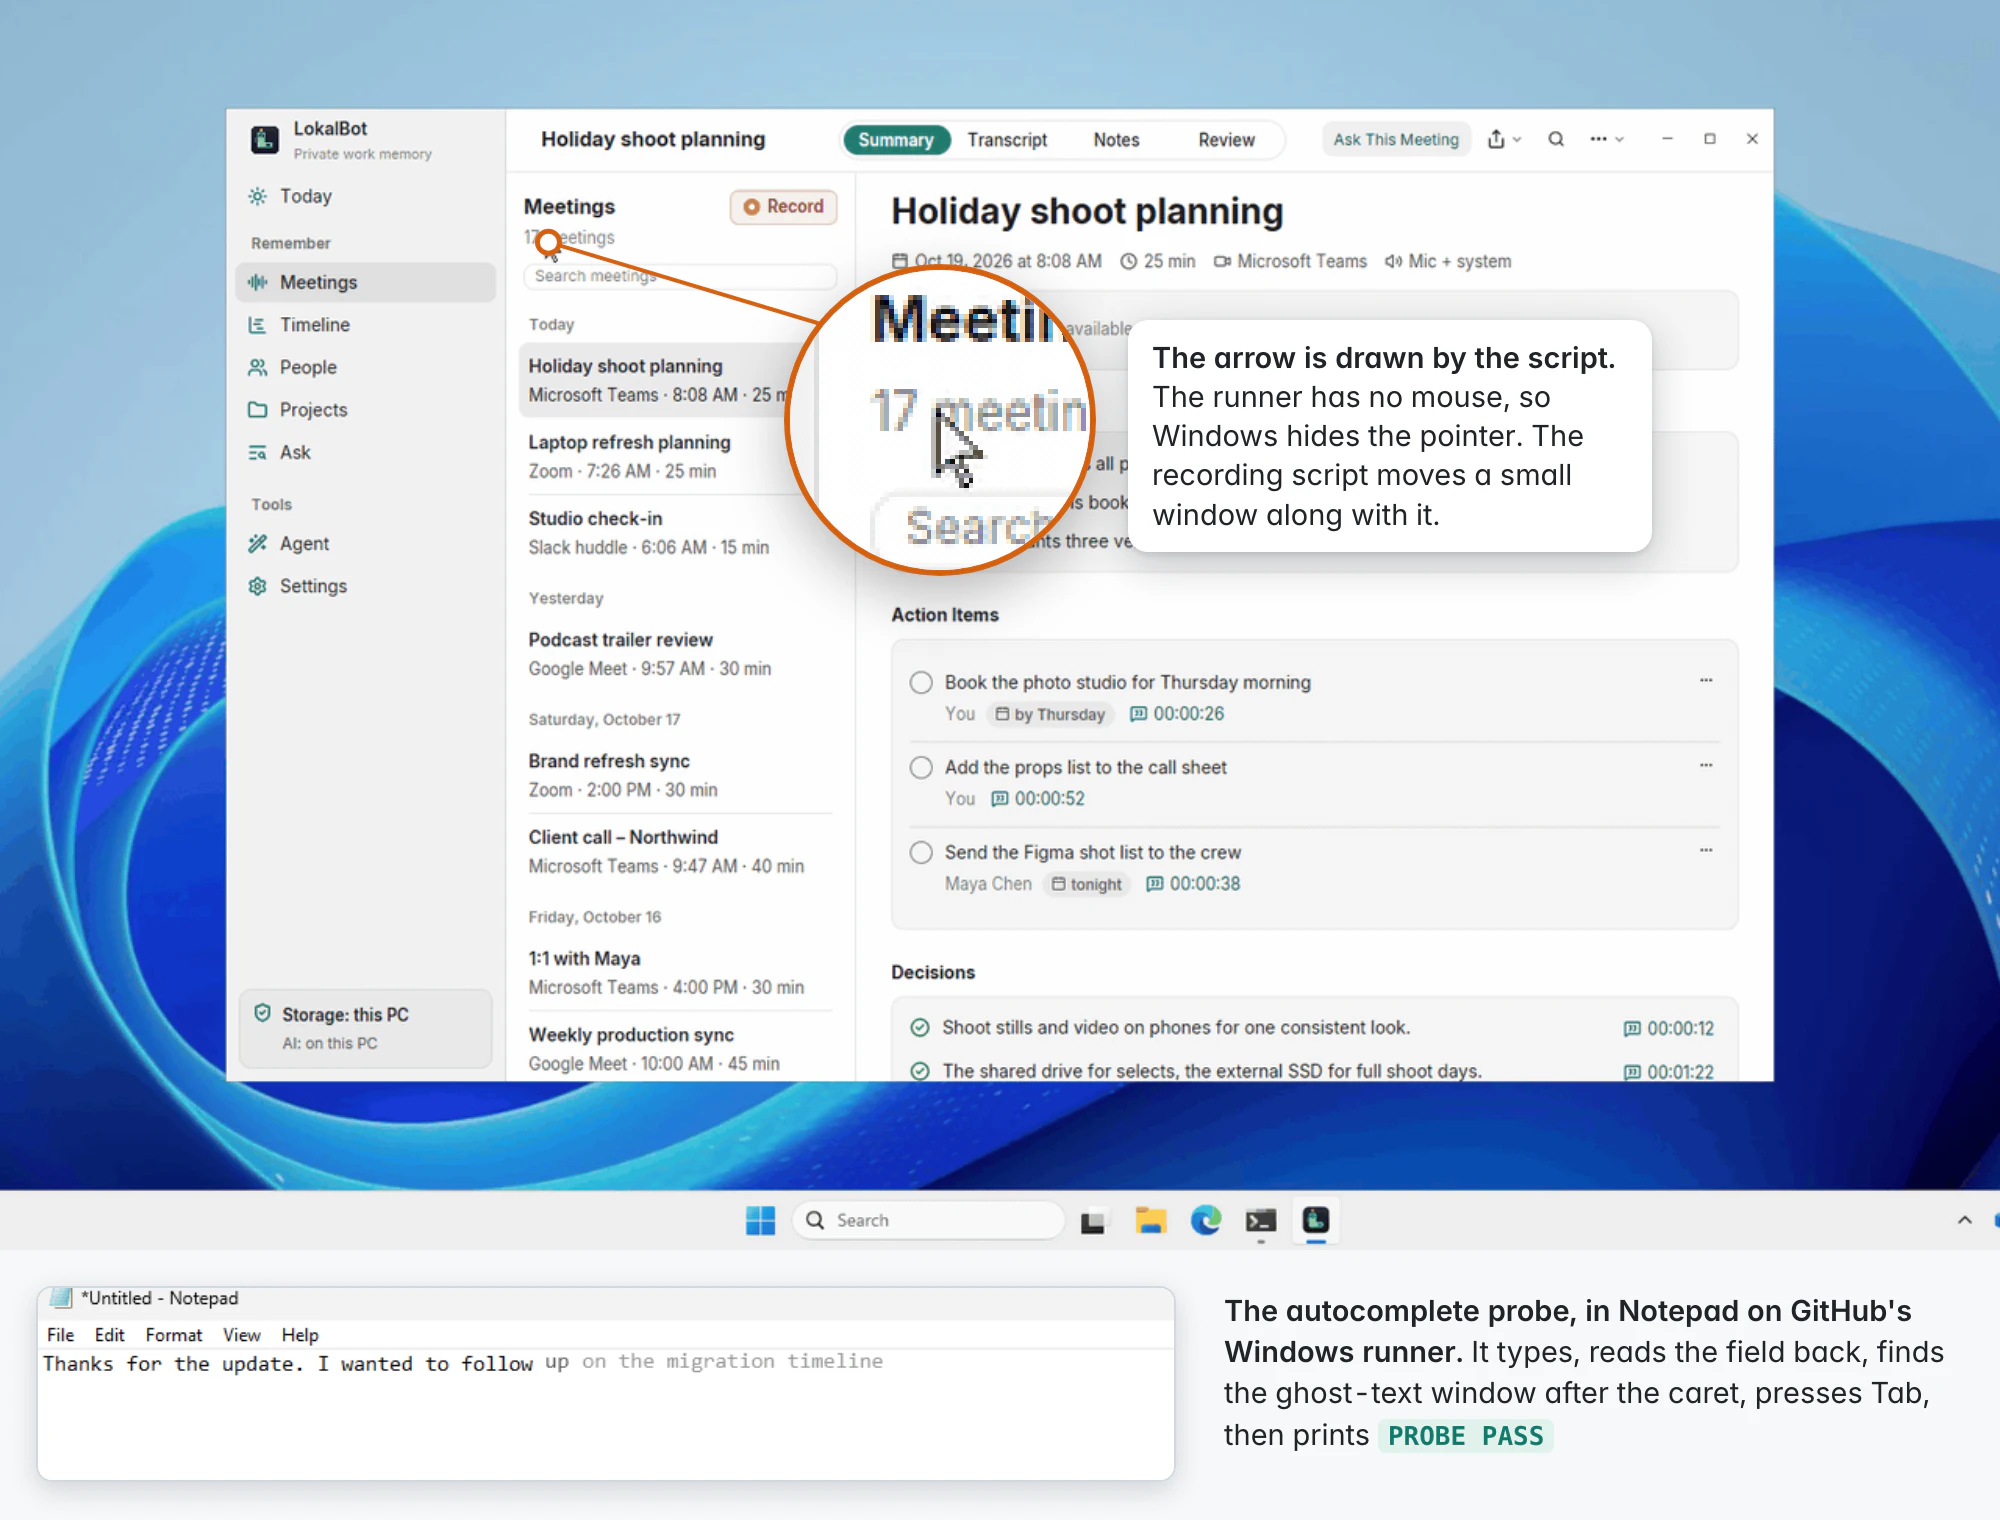Switch to the Notes tab

tap(1116, 140)
